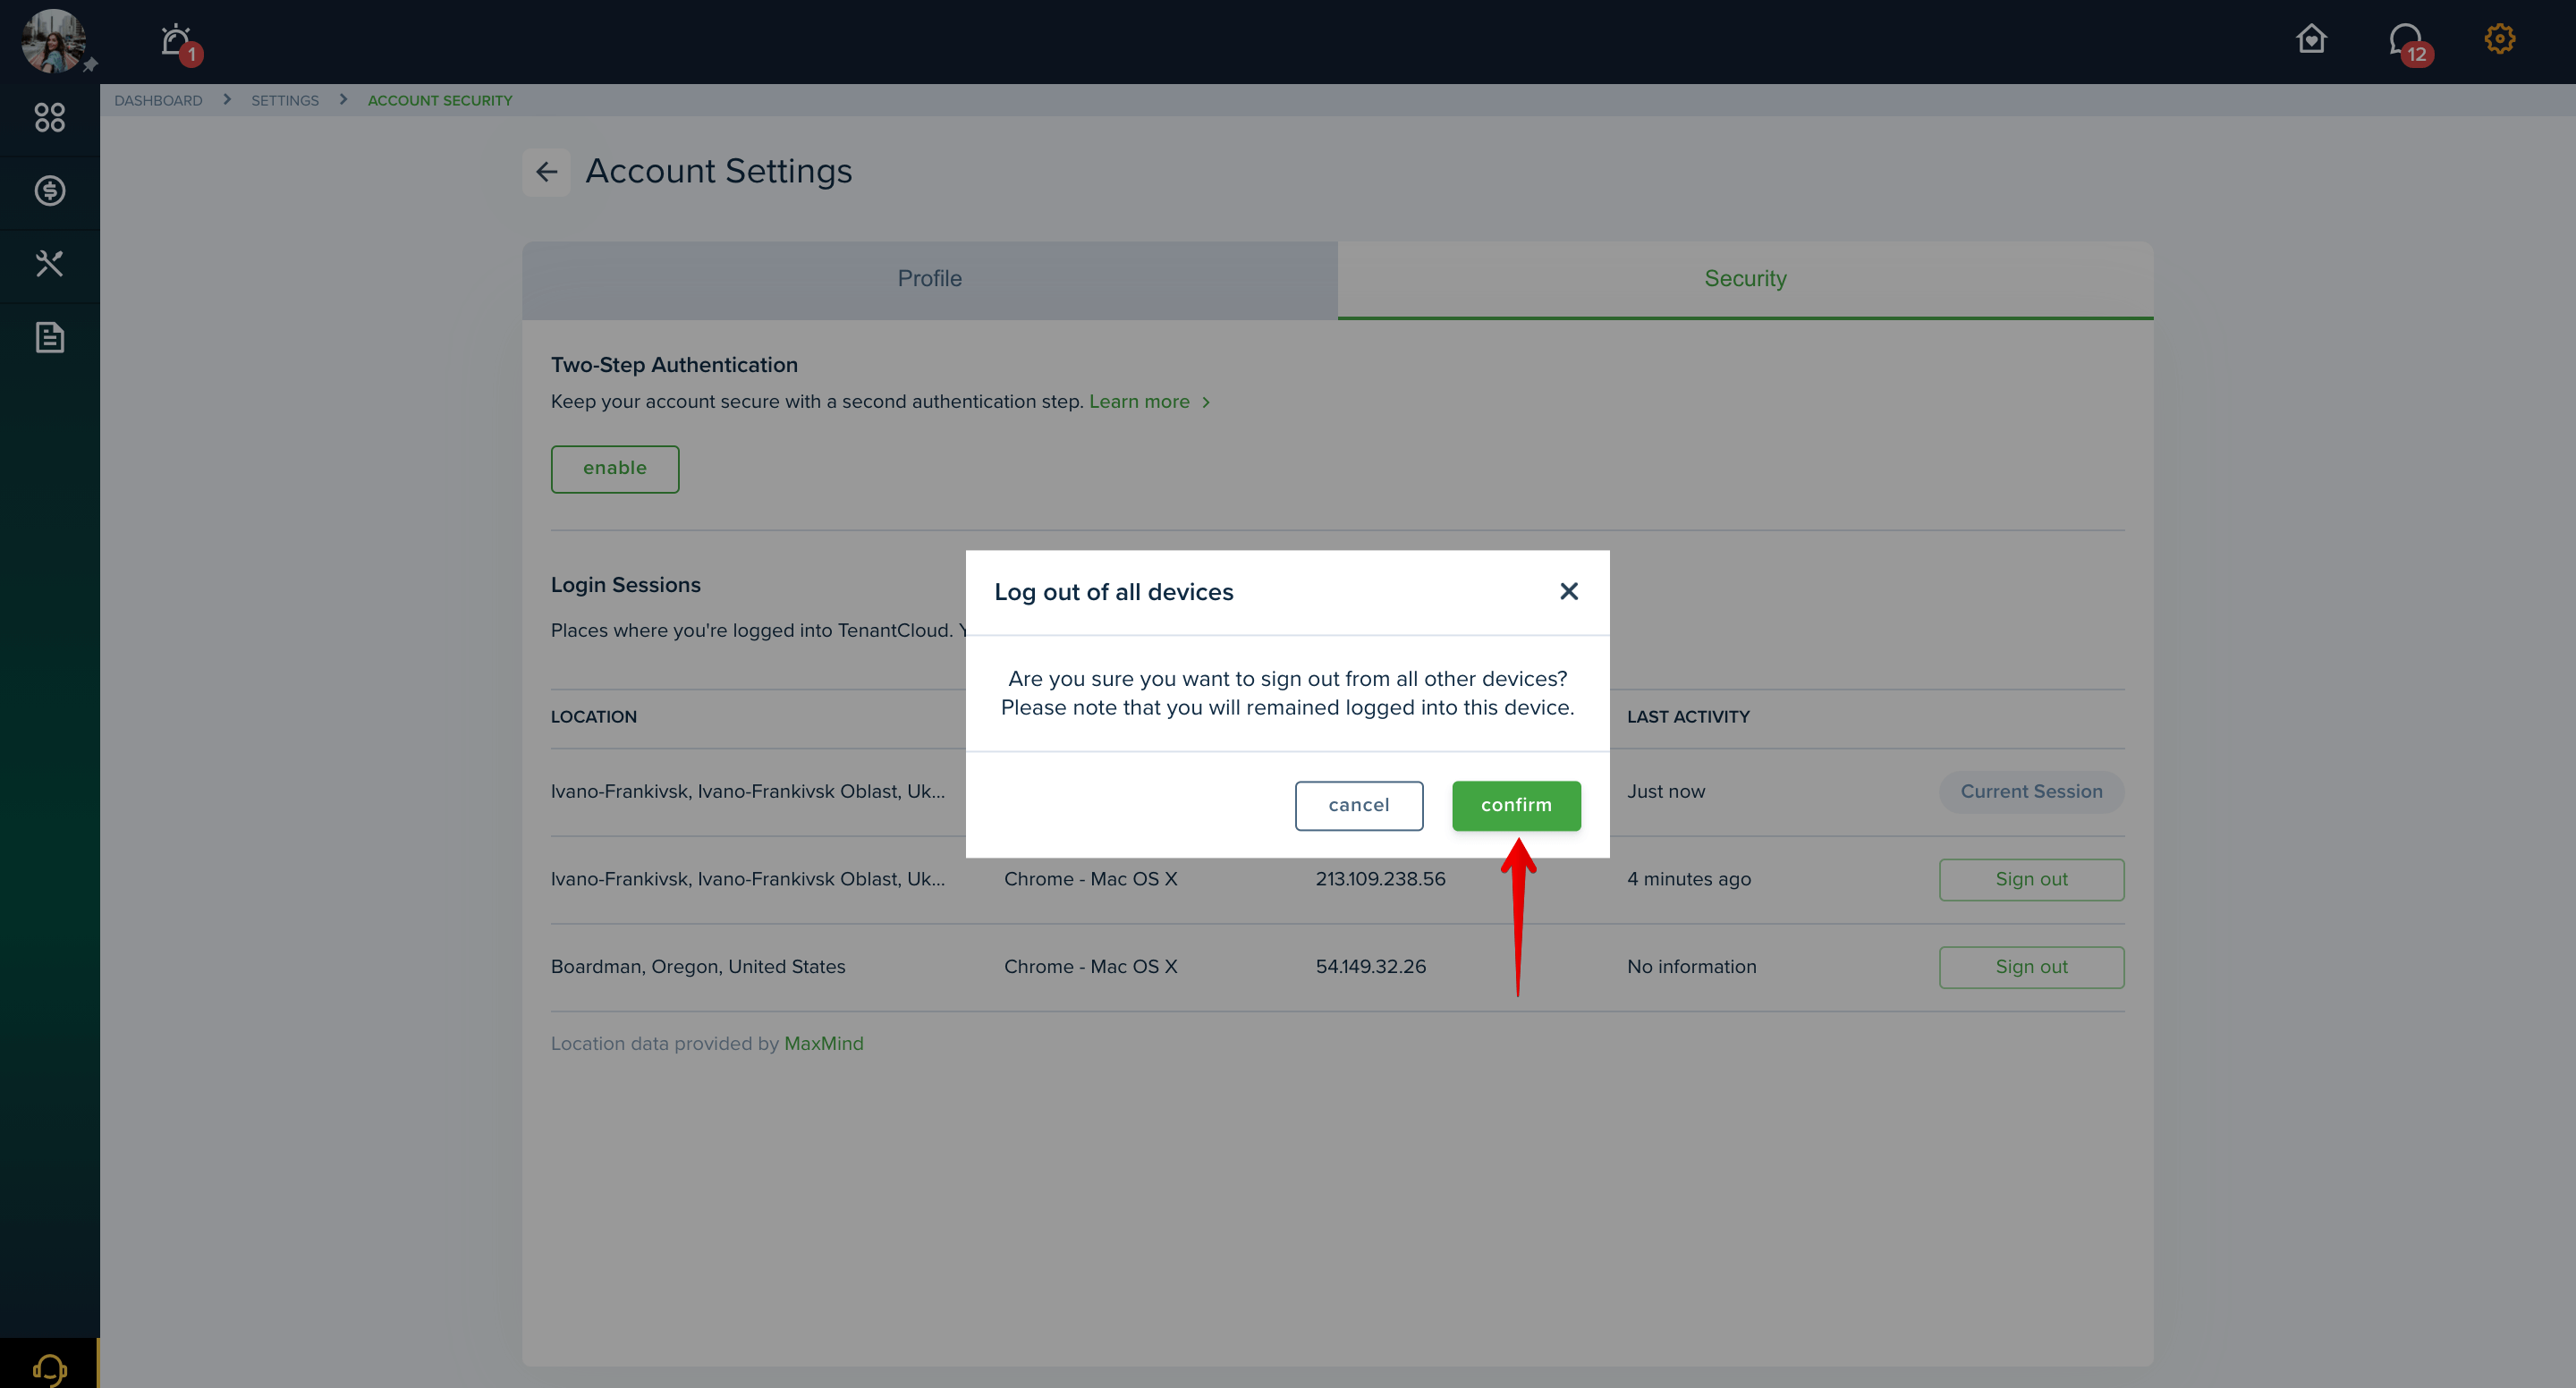2576x1388 pixels.
Task: Click the Account Settings page title
Action: coord(719,171)
